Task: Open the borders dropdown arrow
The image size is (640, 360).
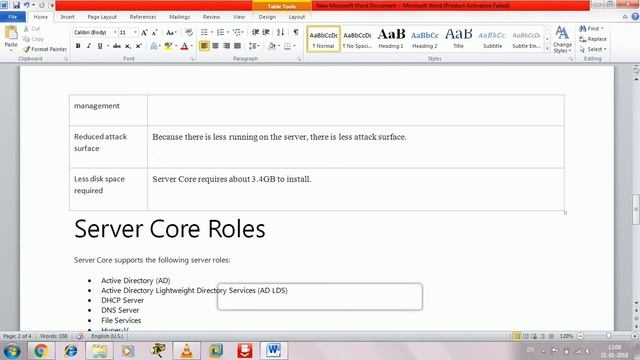Action: tap(294, 46)
